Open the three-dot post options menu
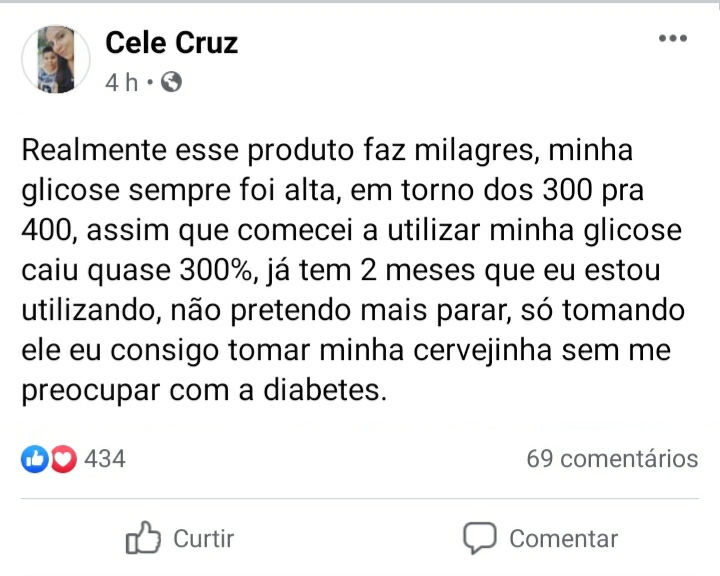Screen dimensions: 720x576 coord(673,38)
